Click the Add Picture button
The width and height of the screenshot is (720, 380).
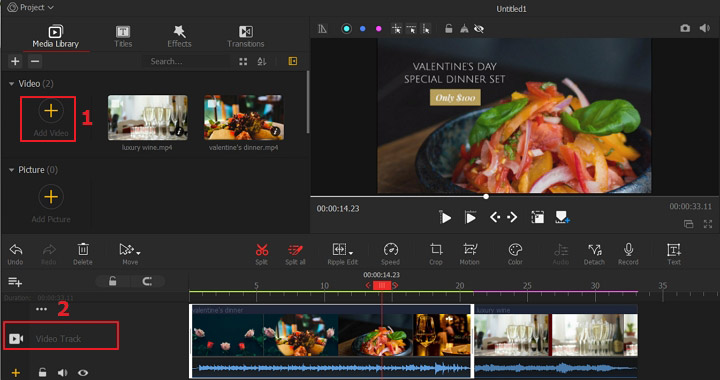[51, 204]
